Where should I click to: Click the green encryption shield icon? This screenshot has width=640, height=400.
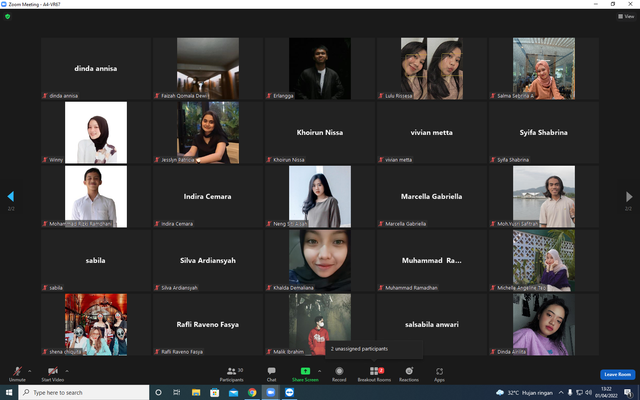pos(7,16)
